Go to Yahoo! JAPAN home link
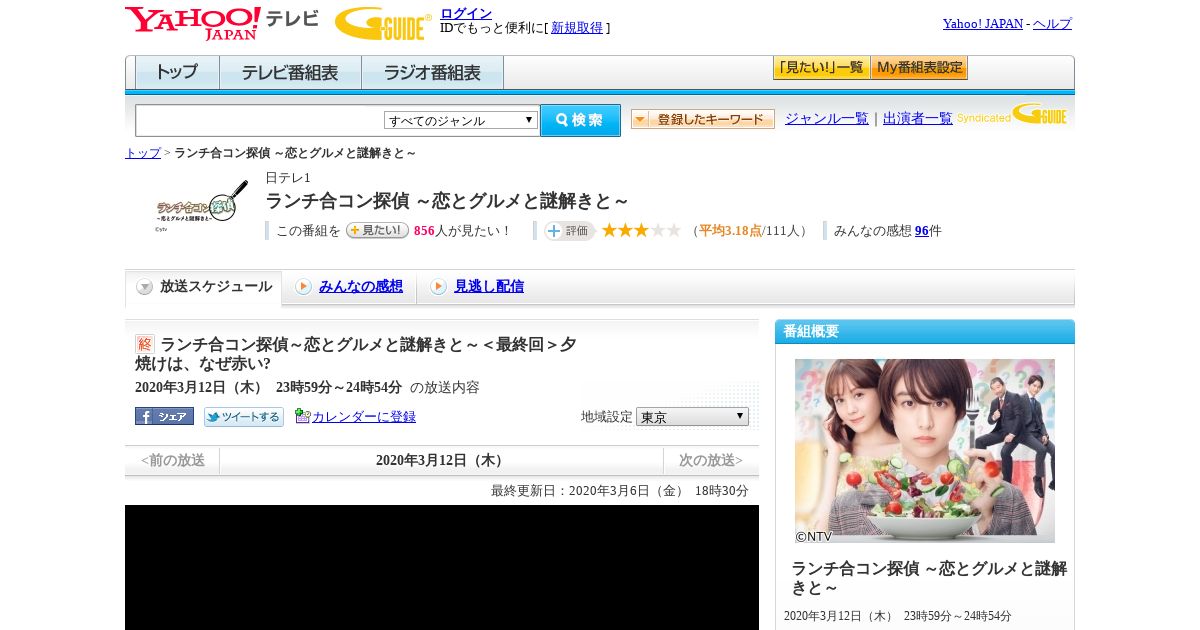The height and width of the screenshot is (630, 1200). pyautogui.click(x=982, y=23)
